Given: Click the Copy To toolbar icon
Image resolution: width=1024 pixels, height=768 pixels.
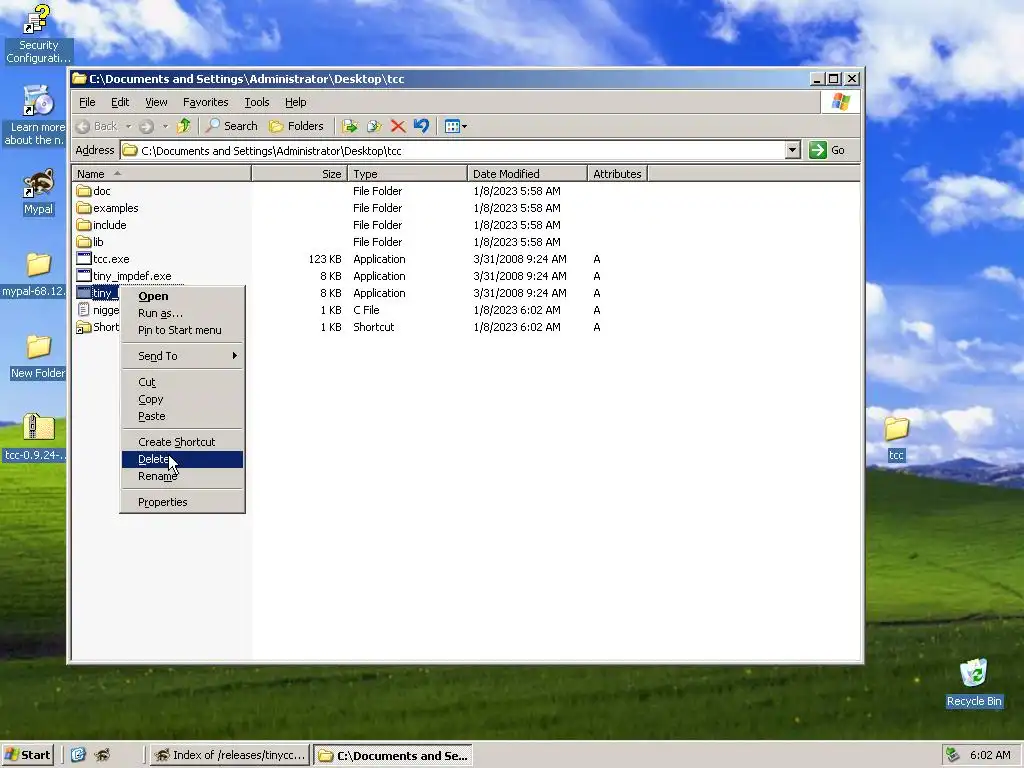Looking at the screenshot, I should 374,126.
